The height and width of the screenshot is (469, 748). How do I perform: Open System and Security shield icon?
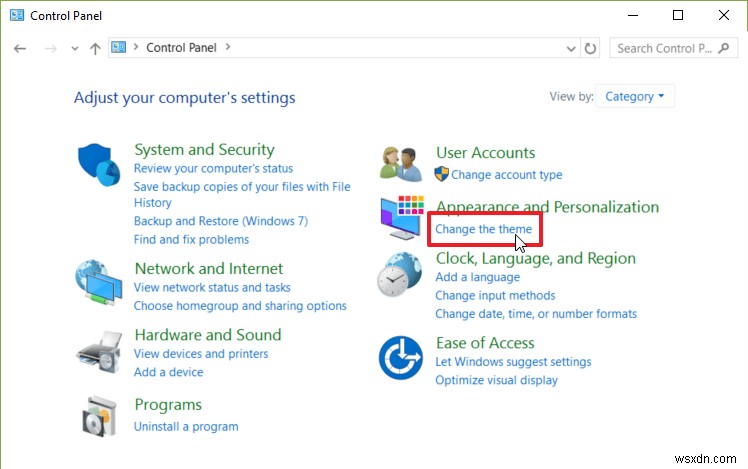tap(99, 165)
